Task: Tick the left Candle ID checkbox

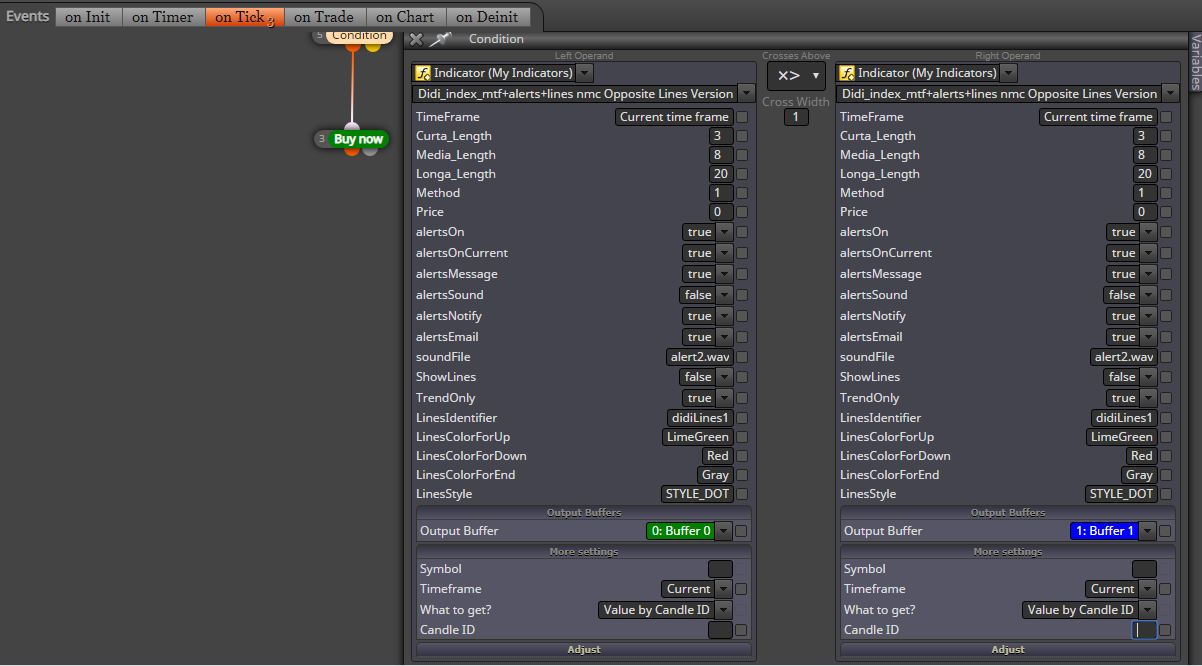Action: point(741,630)
